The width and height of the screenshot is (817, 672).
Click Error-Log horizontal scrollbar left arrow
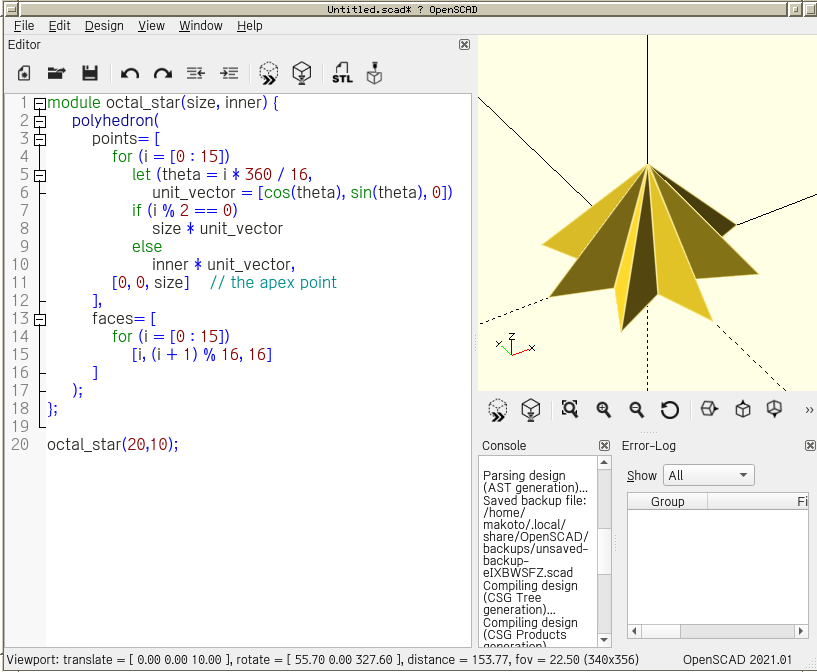[634, 631]
